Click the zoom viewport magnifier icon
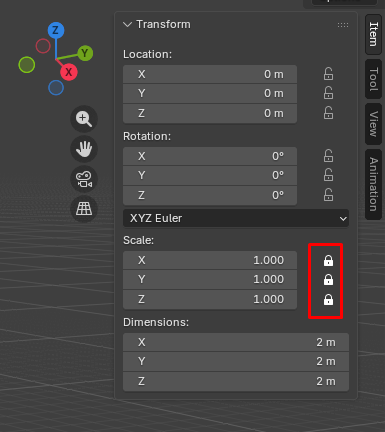 [x=84, y=119]
